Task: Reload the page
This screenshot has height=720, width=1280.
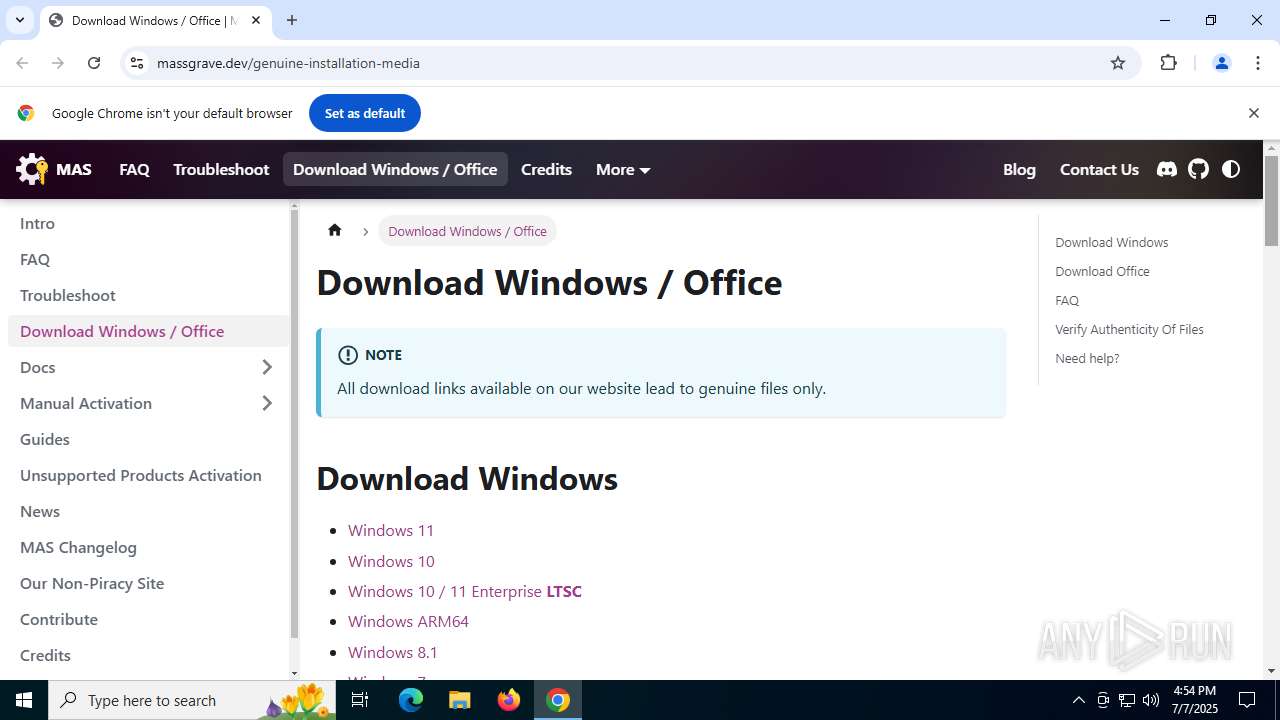Action: [94, 63]
